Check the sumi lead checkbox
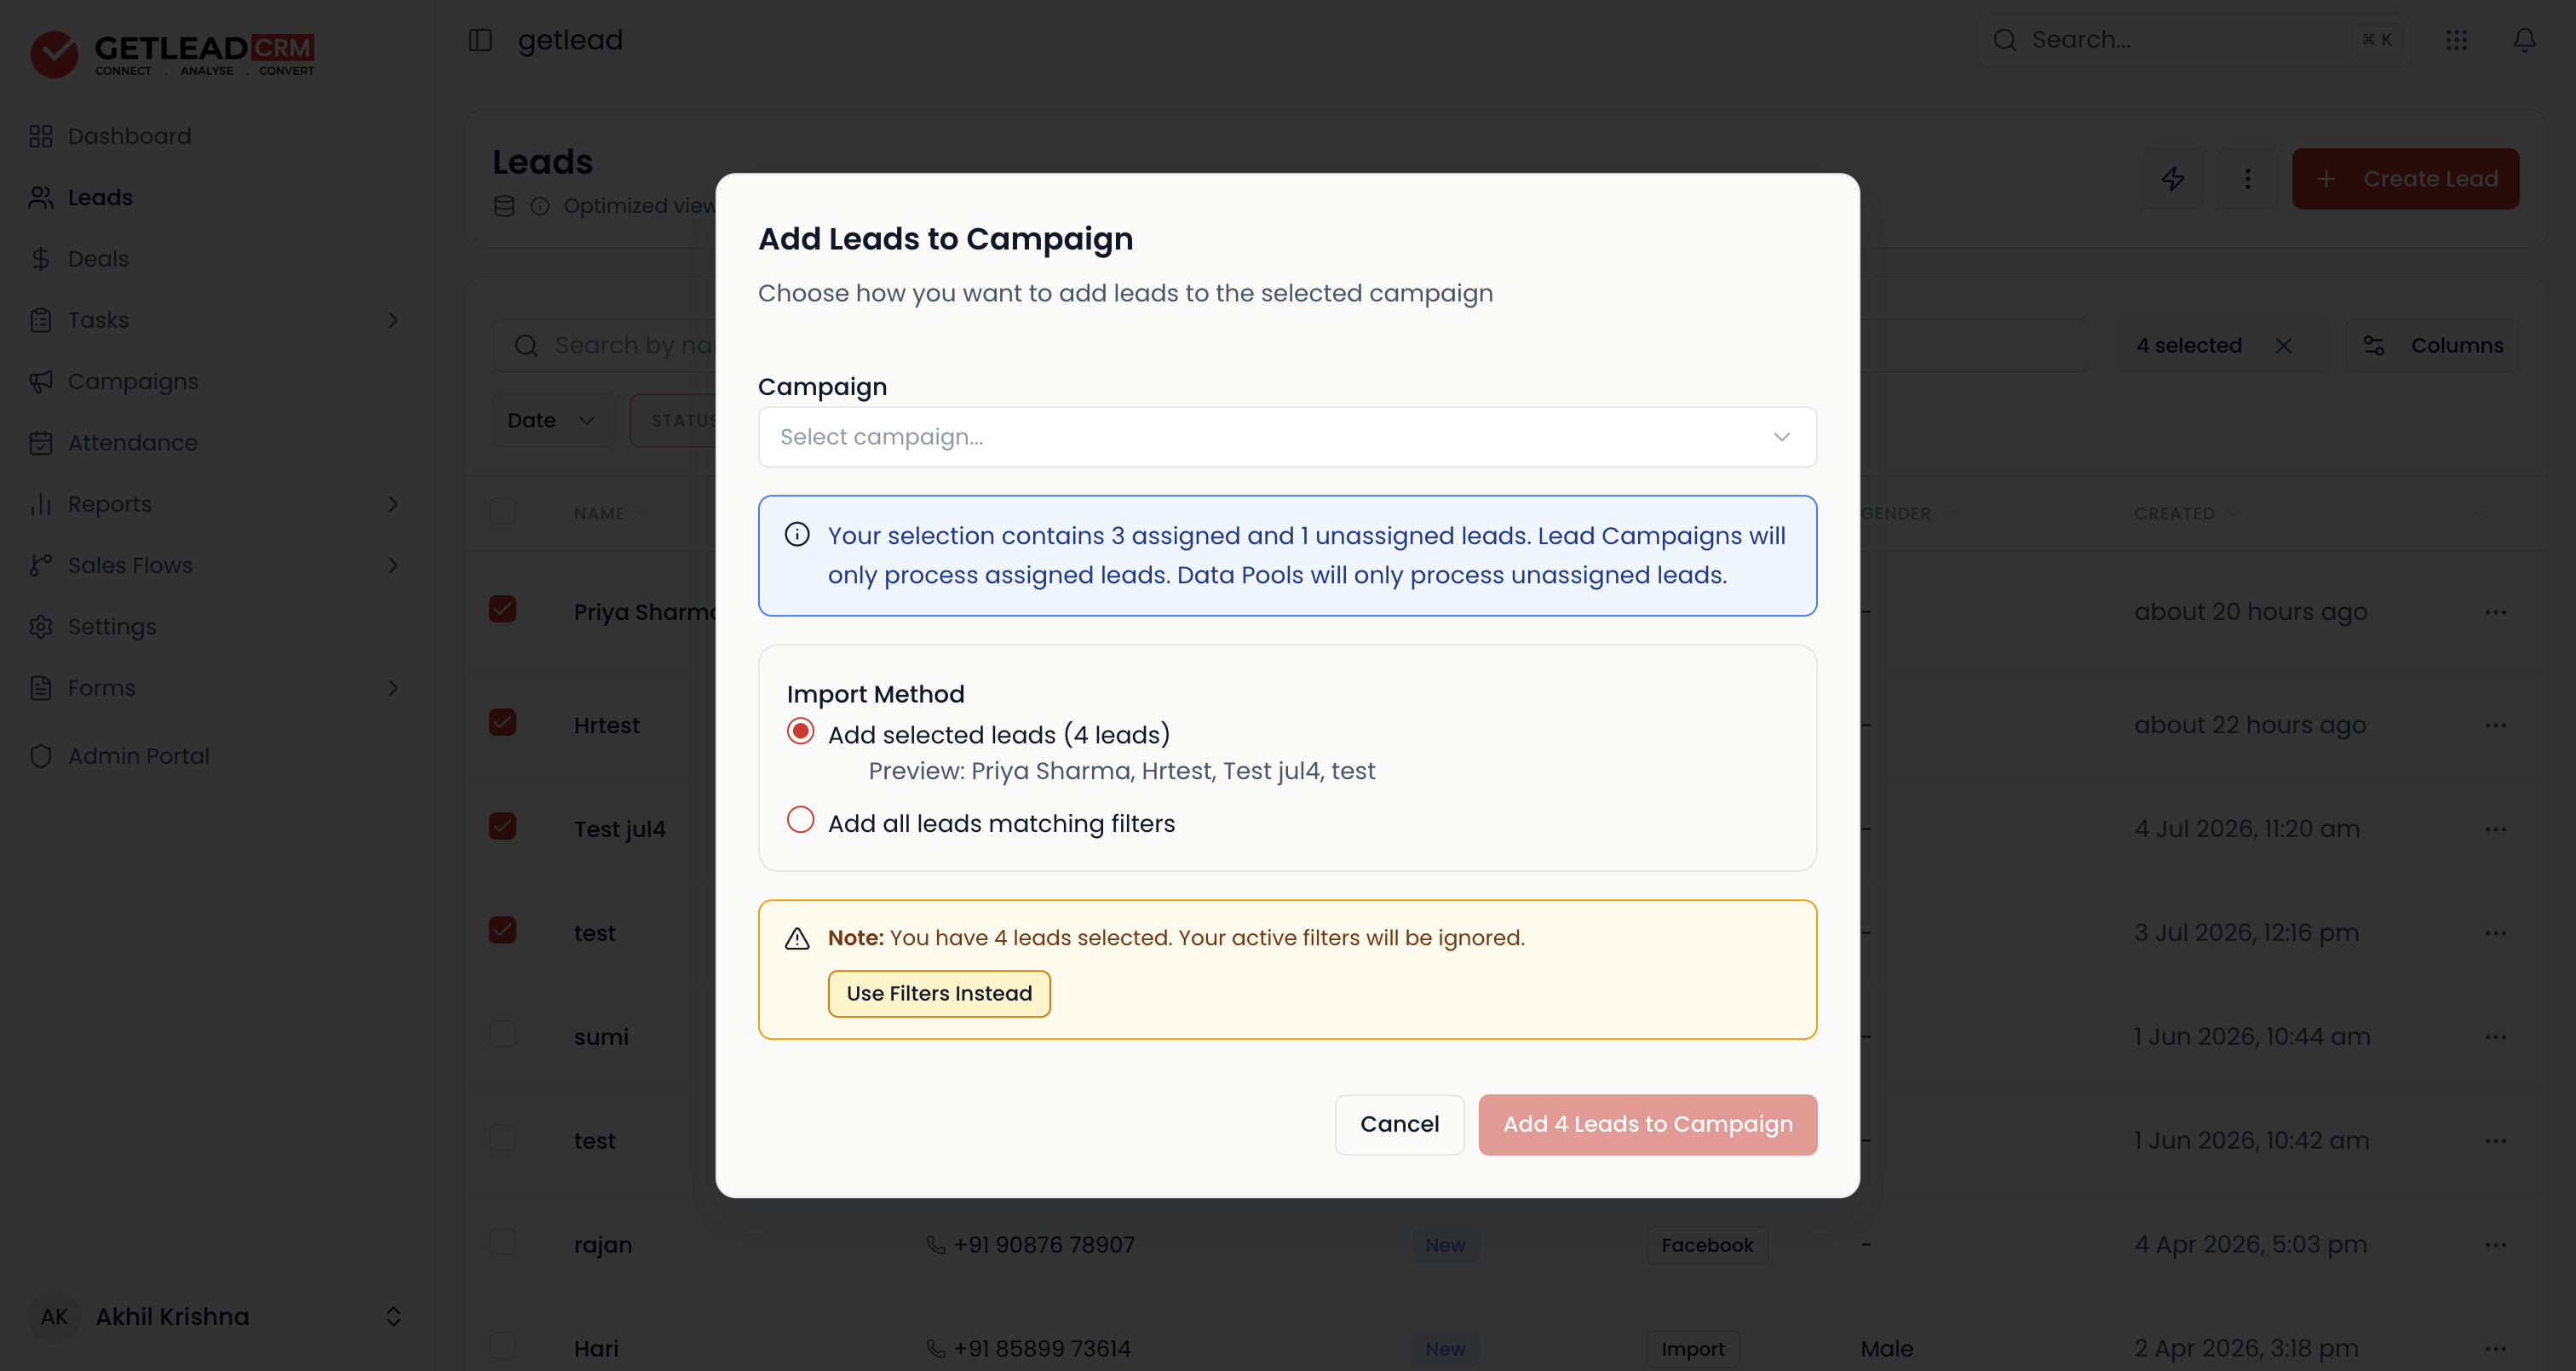This screenshot has width=2576, height=1371. point(502,1034)
